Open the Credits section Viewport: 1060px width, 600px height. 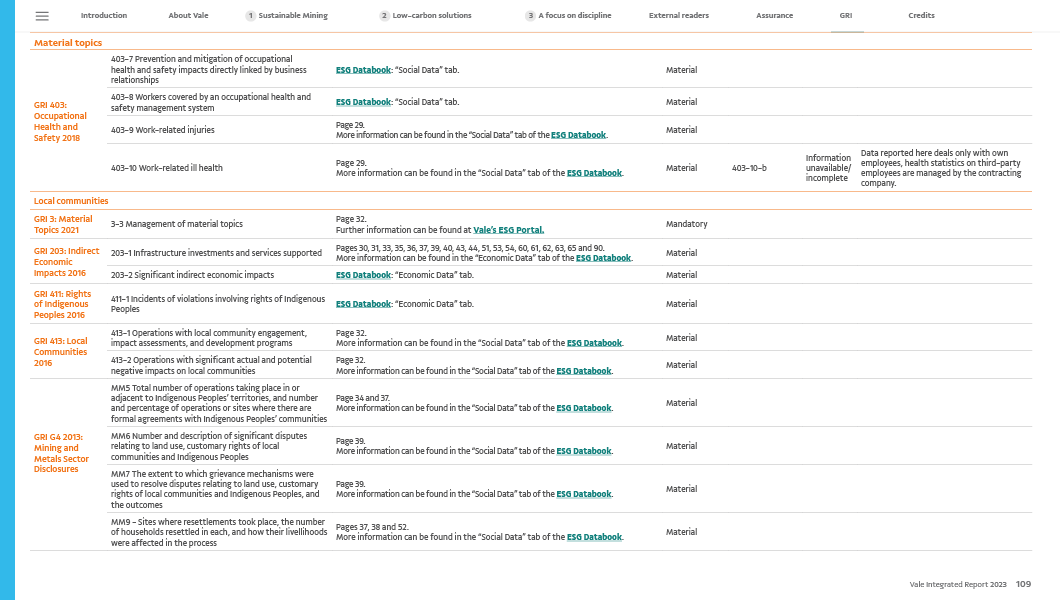[x=921, y=16]
